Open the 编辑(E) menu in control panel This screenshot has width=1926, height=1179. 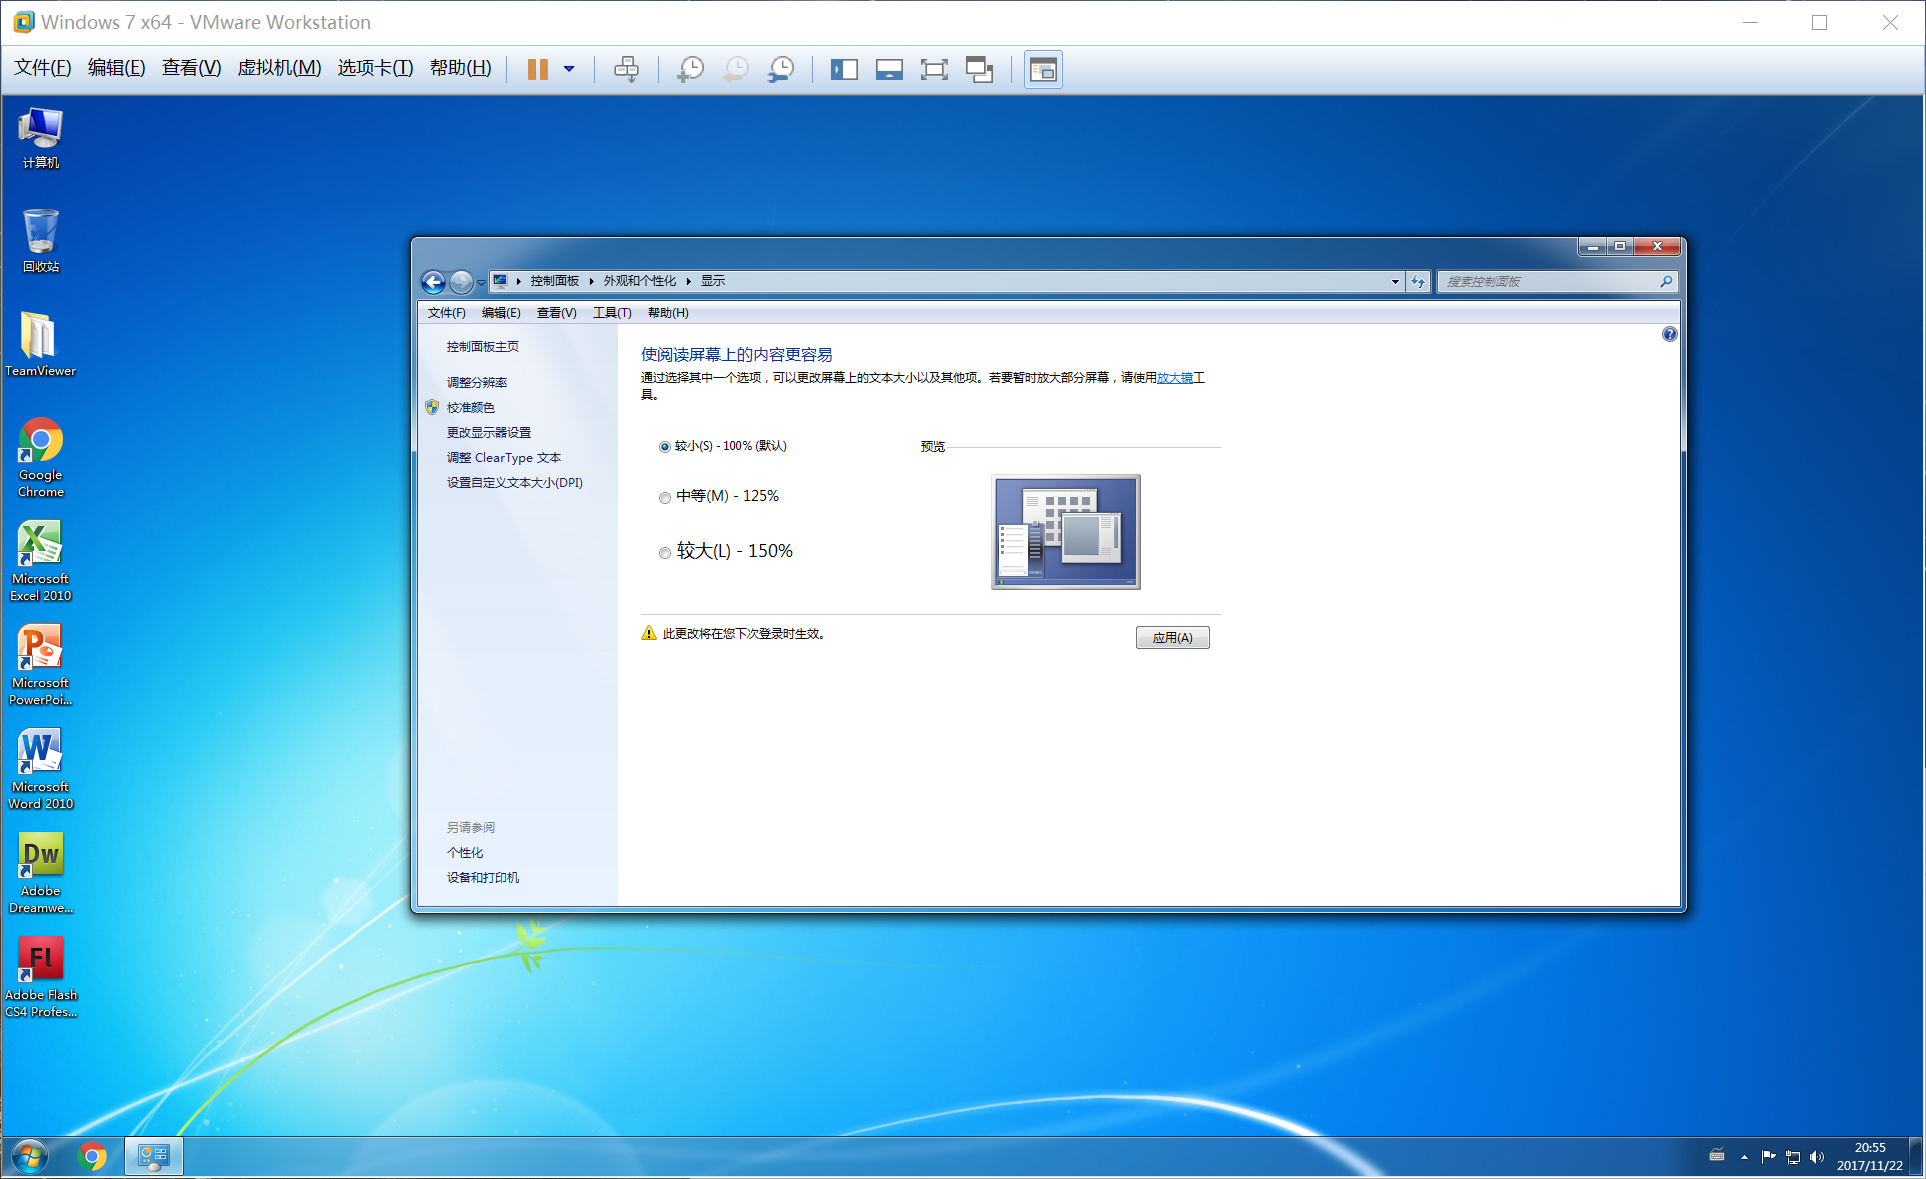pos(501,313)
